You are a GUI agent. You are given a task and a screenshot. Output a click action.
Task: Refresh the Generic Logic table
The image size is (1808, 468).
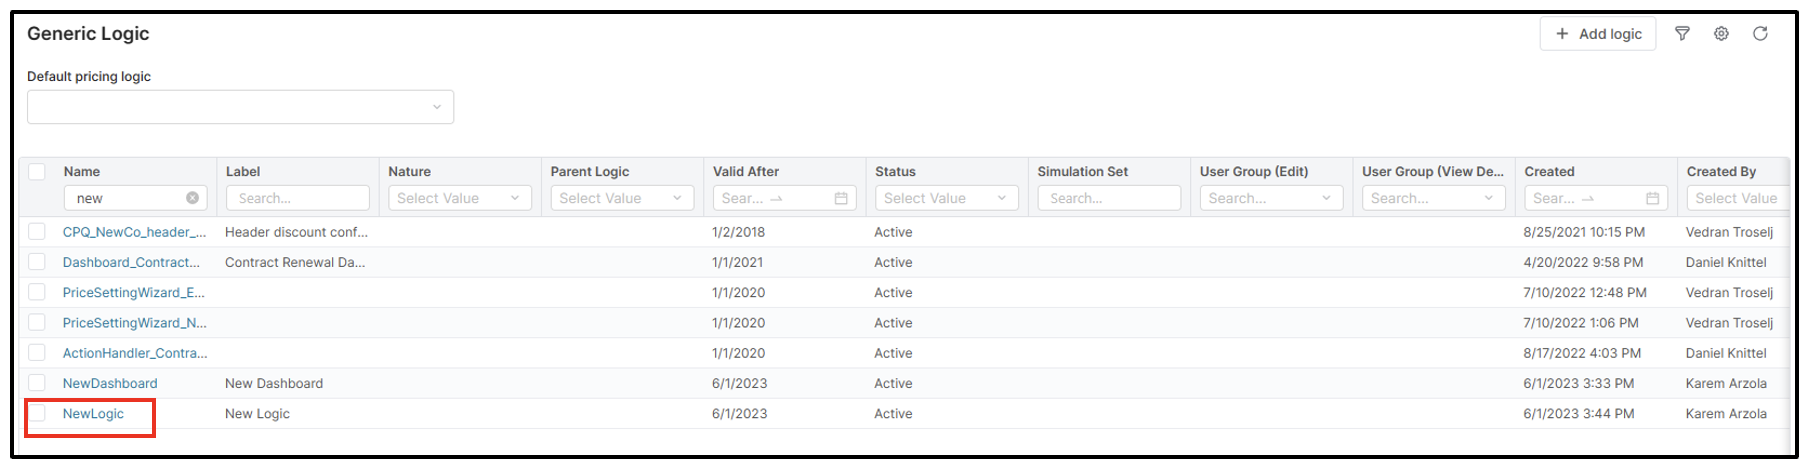[1760, 34]
